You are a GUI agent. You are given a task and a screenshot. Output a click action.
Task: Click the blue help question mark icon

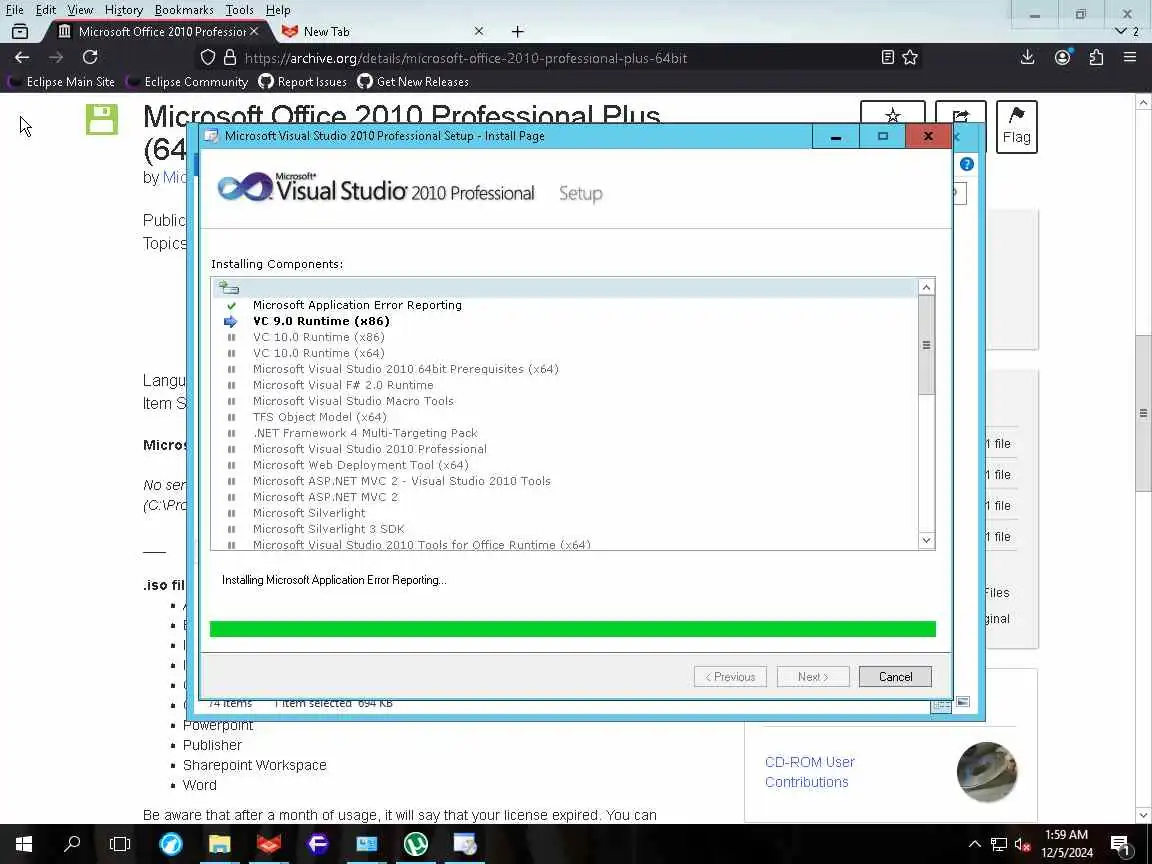pos(967,164)
